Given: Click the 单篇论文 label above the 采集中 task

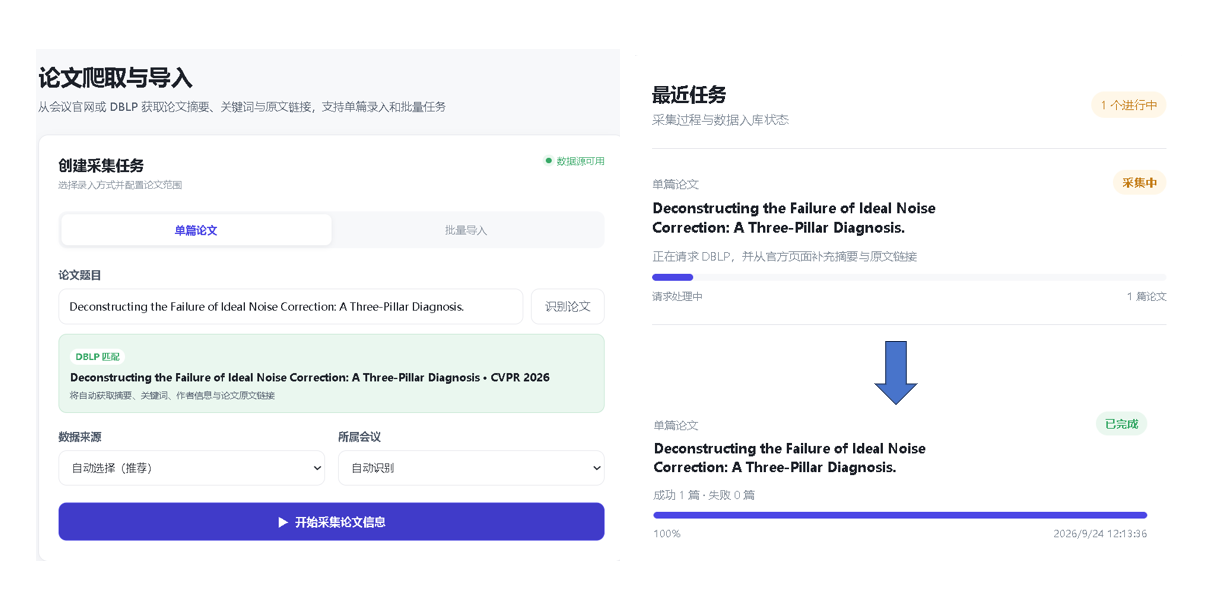Looking at the screenshot, I should click(675, 184).
